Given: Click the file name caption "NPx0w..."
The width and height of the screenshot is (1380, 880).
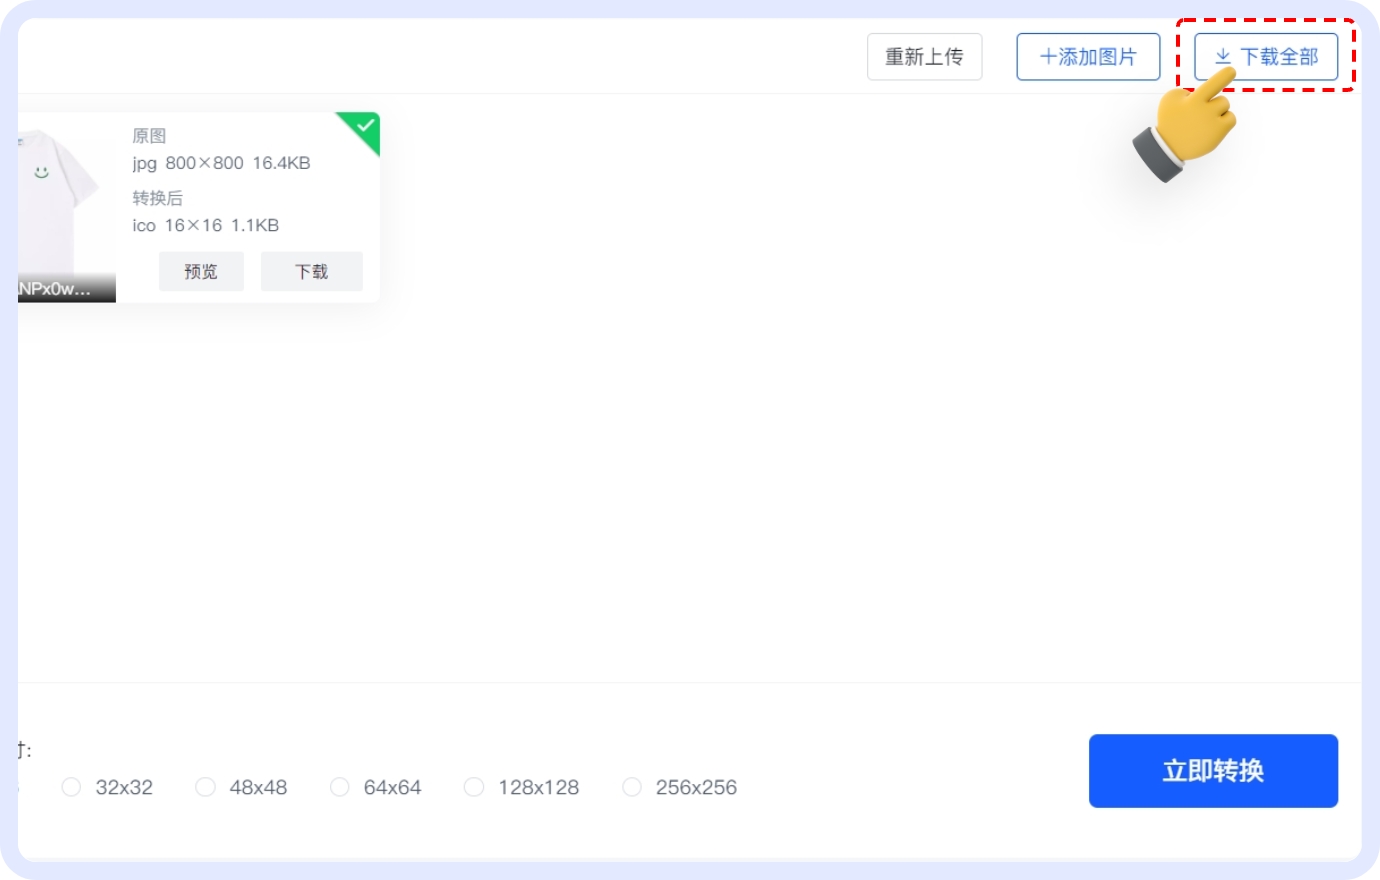Looking at the screenshot, I should 55,289.
